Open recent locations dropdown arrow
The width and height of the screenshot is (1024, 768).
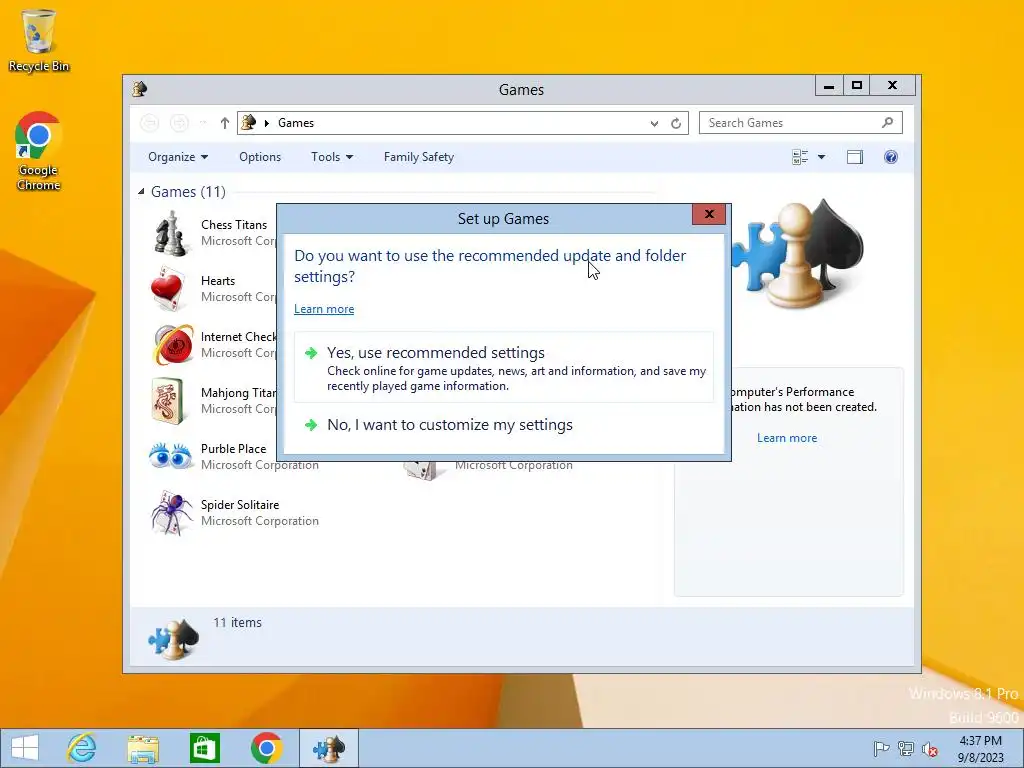click(203, 123)
